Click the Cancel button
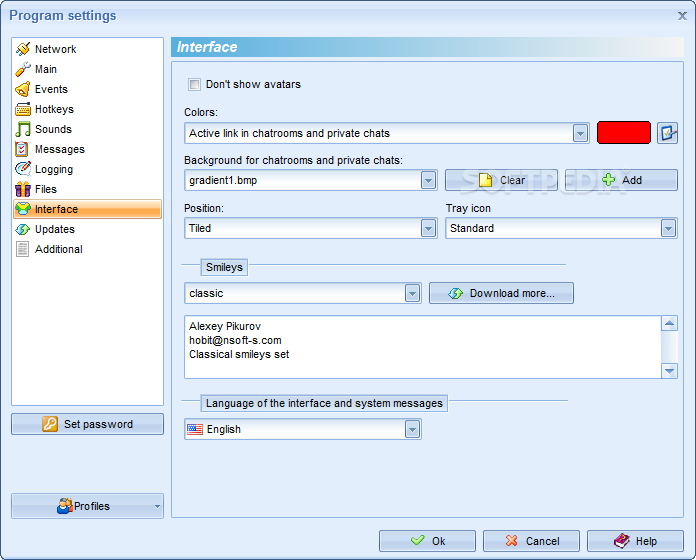The image size is (696, 560). (531, 541)
